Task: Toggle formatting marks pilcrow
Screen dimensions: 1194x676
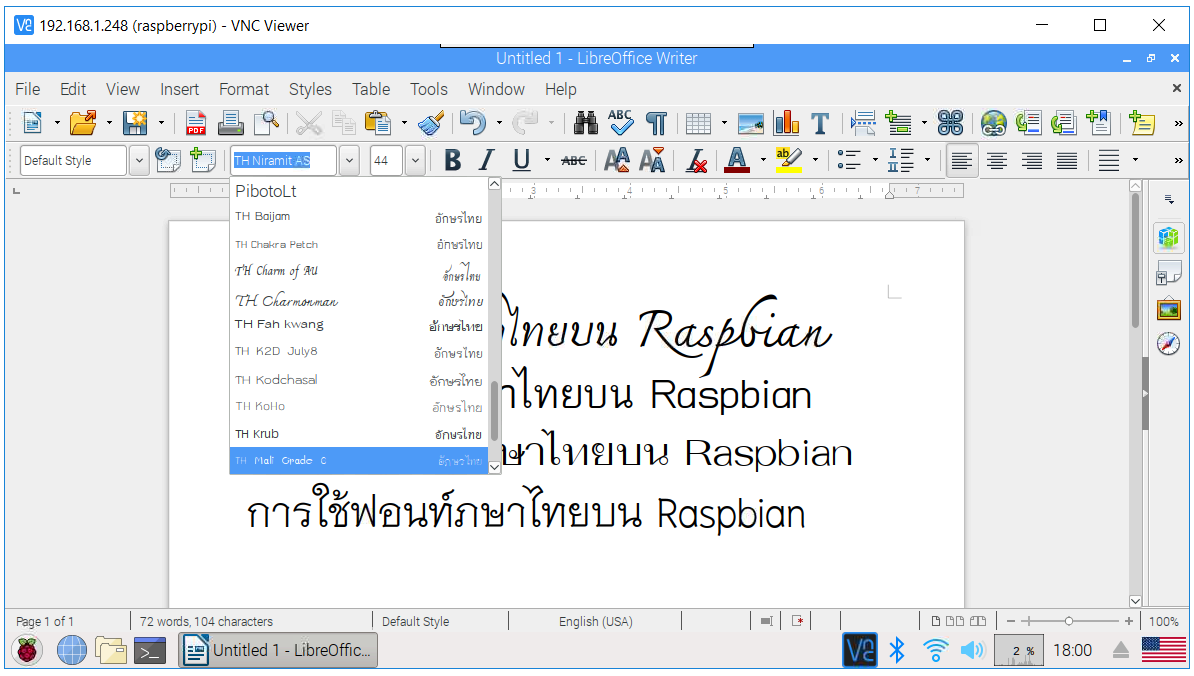Action: click(656, 123)
